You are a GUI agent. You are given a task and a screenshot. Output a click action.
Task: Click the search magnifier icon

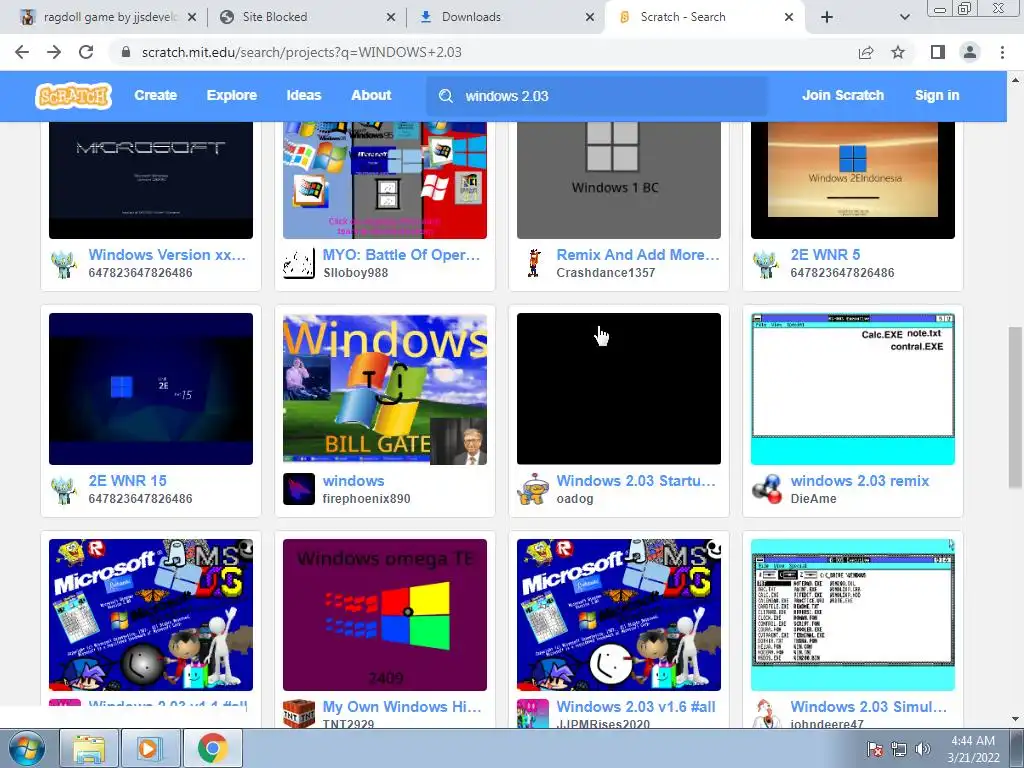tap(446, 96)
